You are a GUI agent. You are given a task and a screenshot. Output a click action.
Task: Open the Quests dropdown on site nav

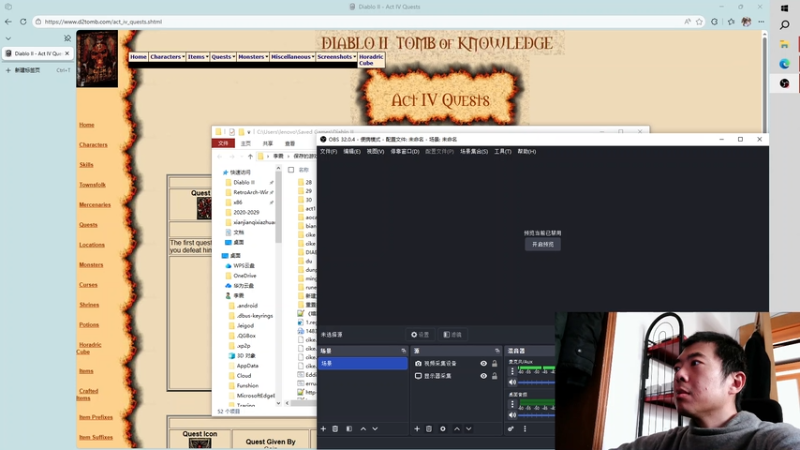[x=223, y=57]
